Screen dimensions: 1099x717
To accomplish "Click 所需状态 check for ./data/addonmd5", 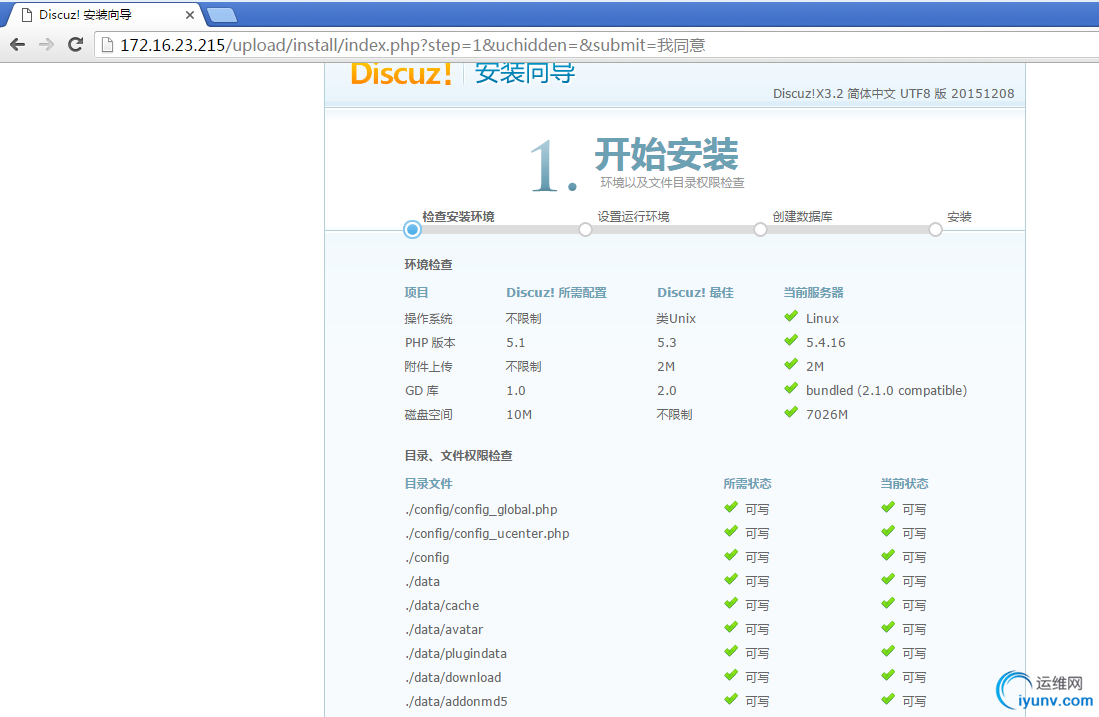I will pyautogui.click(x=731, y=699).
